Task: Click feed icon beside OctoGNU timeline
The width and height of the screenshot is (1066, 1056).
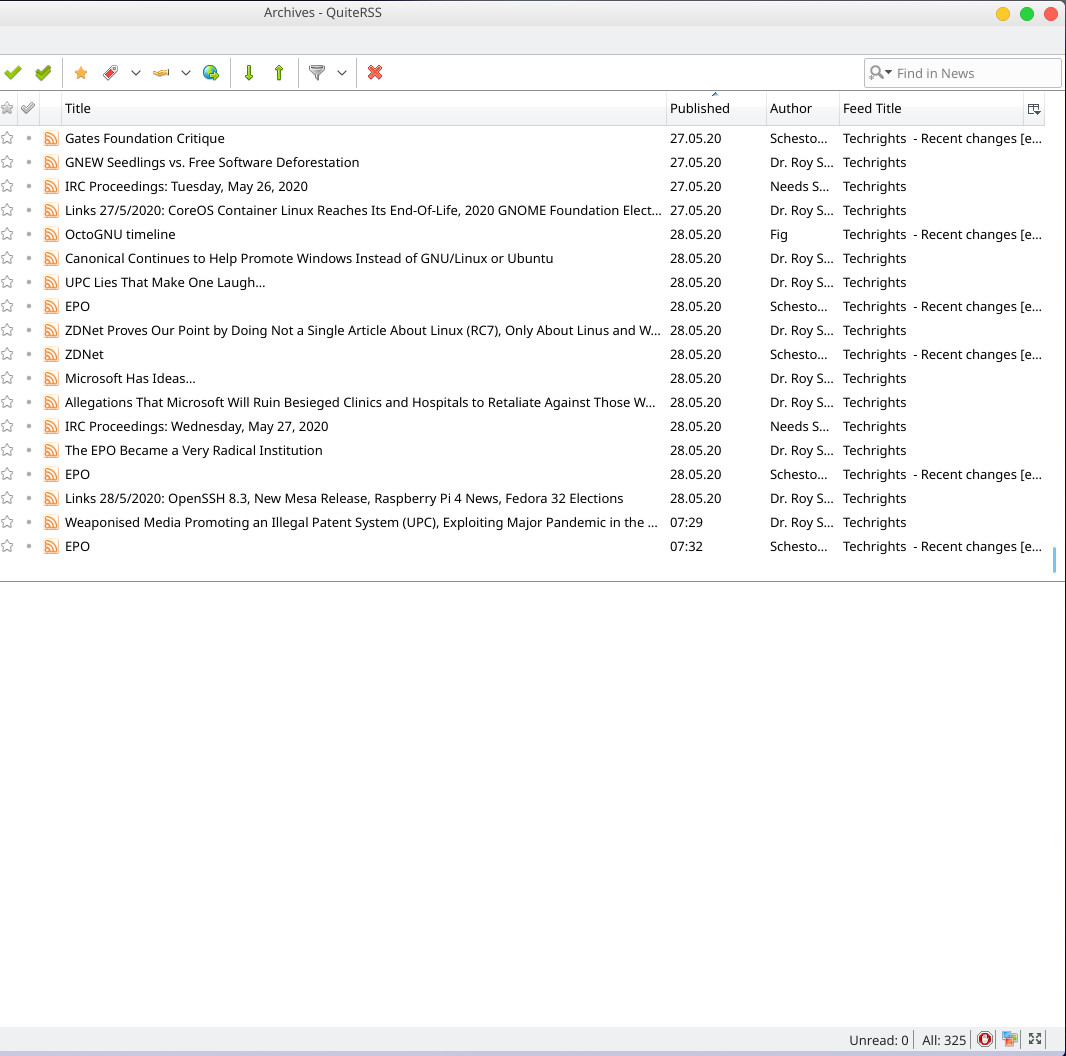Action: [x=51, y=235]
